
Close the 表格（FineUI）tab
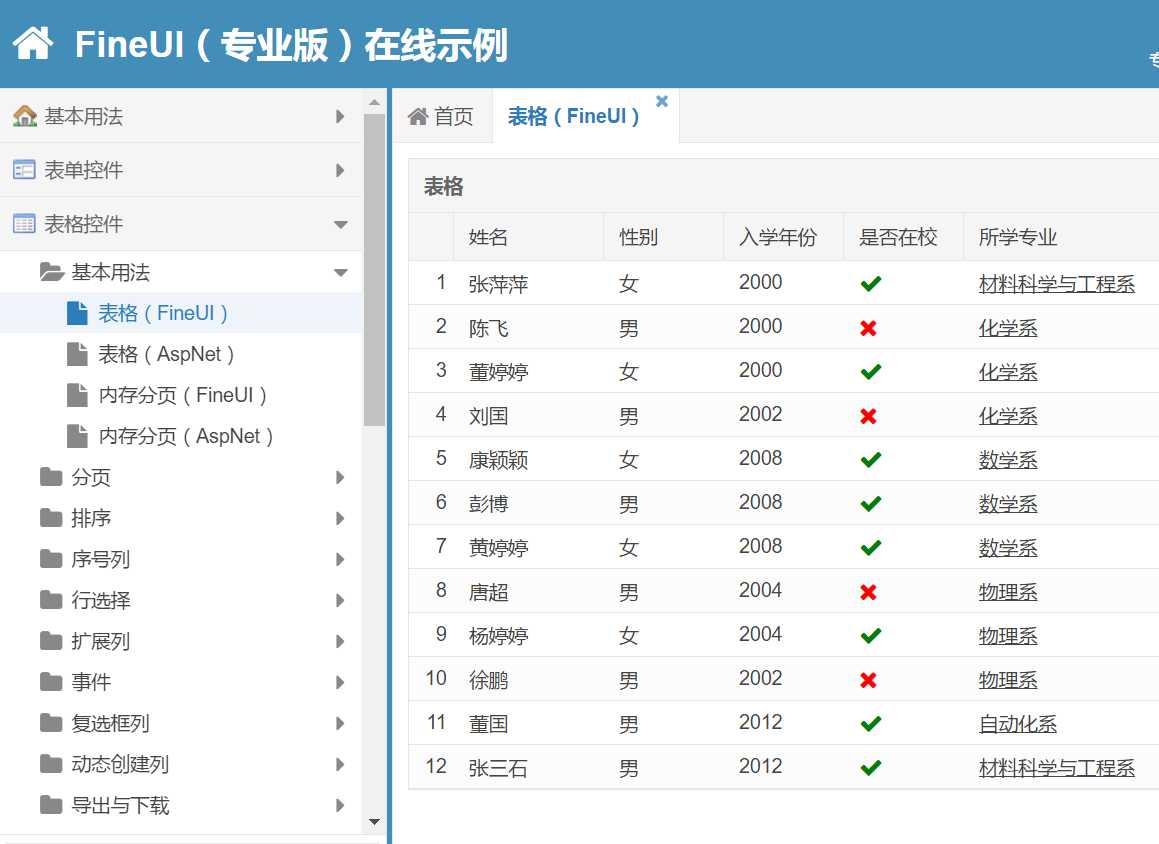[x=662, y=101]
